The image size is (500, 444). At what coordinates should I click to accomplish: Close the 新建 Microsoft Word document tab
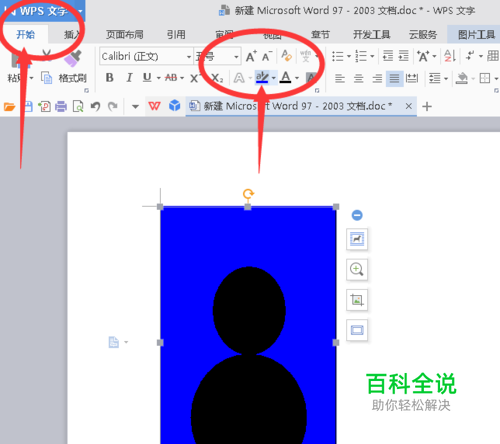coord(409,106)
